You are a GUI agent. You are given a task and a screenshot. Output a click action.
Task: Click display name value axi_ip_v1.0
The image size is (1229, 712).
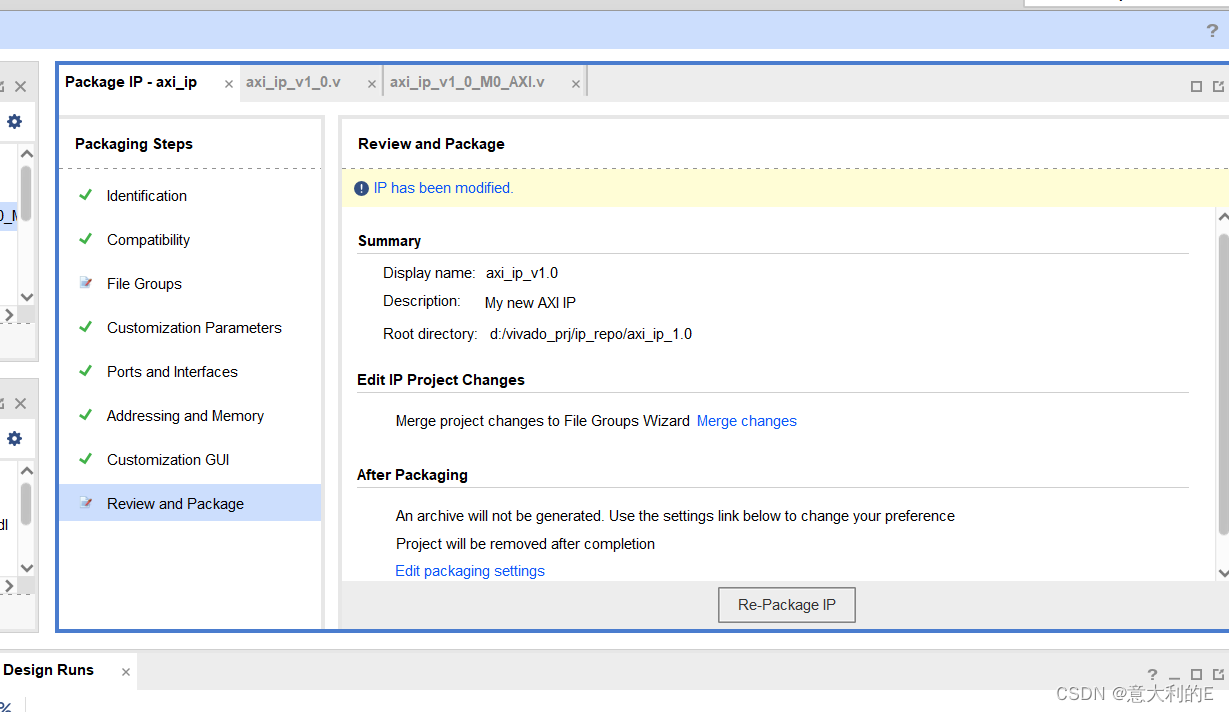522,273
